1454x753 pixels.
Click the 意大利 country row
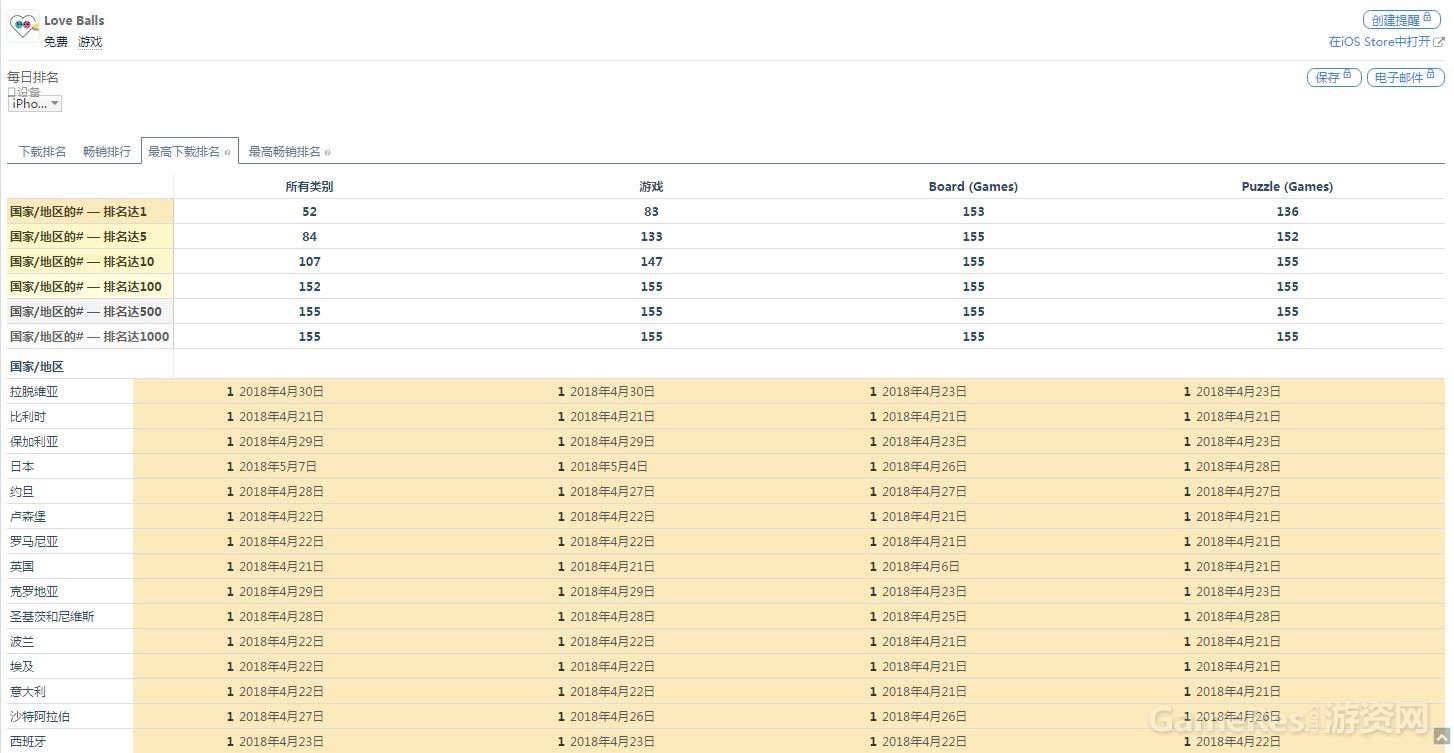coord(726,692)
